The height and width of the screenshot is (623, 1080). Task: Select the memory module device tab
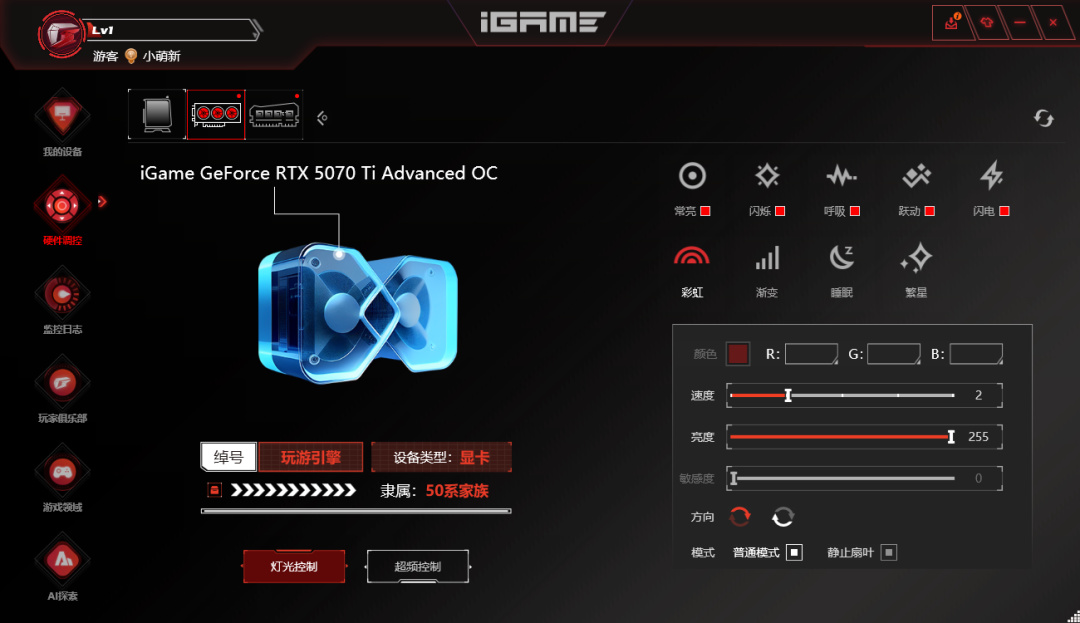click(274, 114)
